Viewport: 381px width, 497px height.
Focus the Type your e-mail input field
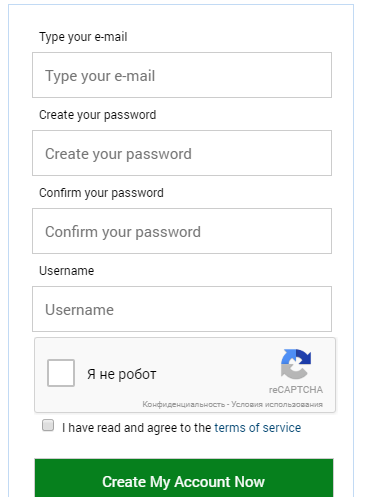point(182,75)
